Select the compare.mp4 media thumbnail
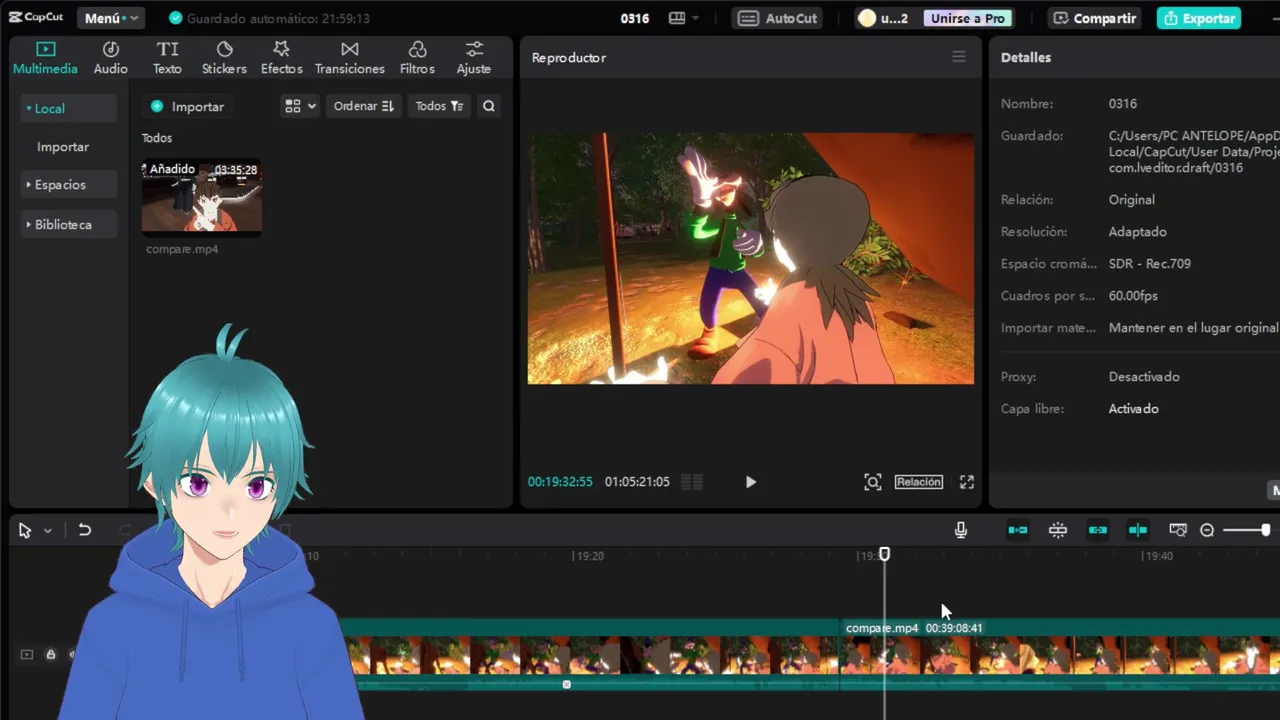1280x720 pixels. [x=202, y=197]
